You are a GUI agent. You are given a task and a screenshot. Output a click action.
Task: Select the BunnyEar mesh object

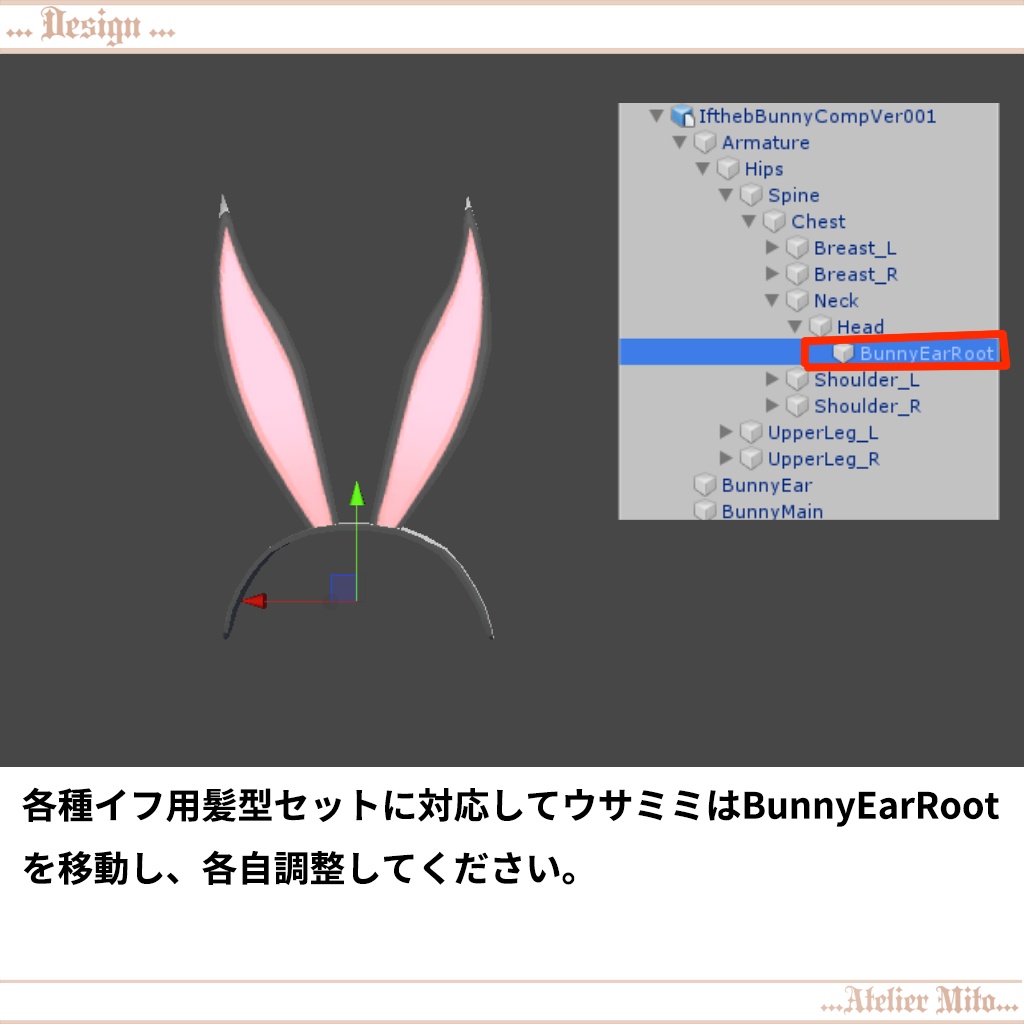coord(767,485)
